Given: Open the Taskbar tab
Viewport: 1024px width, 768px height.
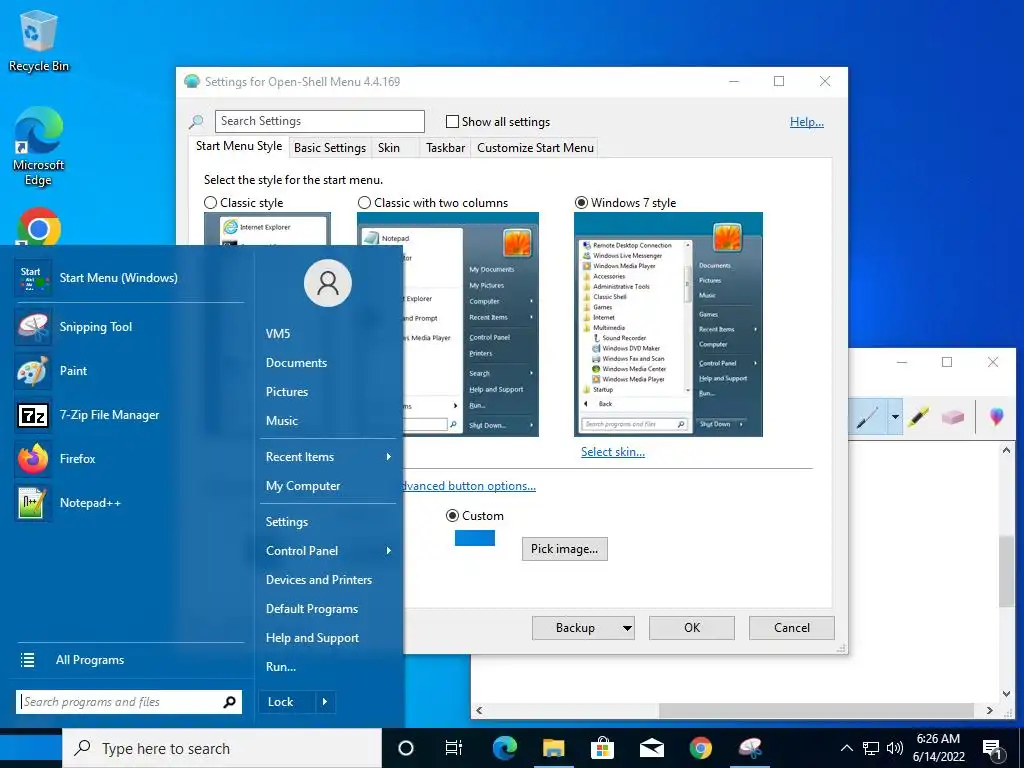Looking at the screenshot, I should click(445, 148).
